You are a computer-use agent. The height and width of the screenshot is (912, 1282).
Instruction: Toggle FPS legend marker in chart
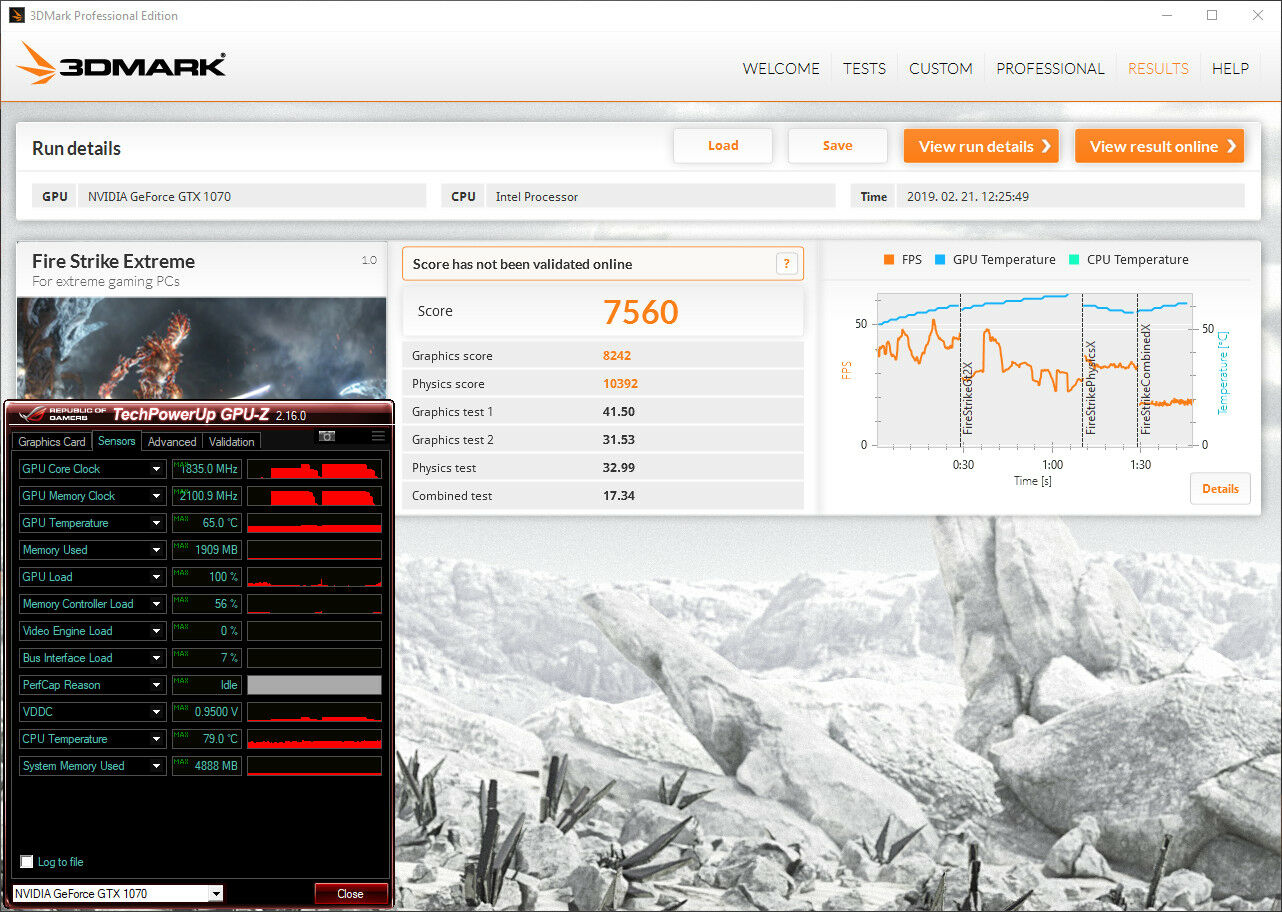pos(888,259)
